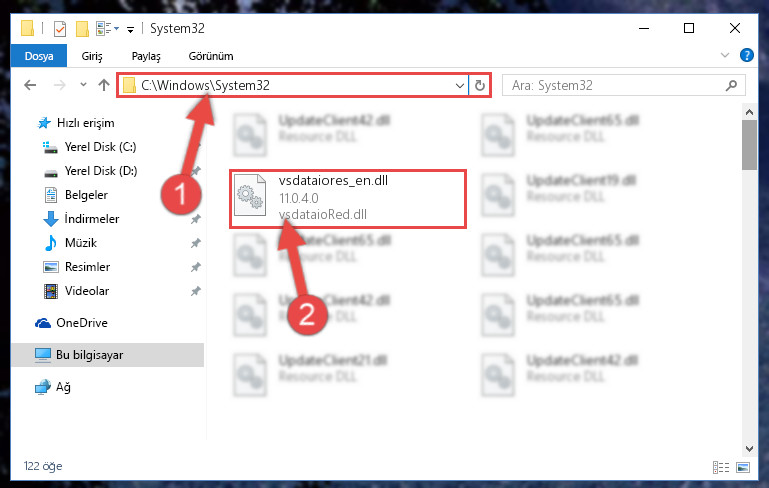Open the Görünüm ribbon tab
The image size is (769, 488).
211,56
